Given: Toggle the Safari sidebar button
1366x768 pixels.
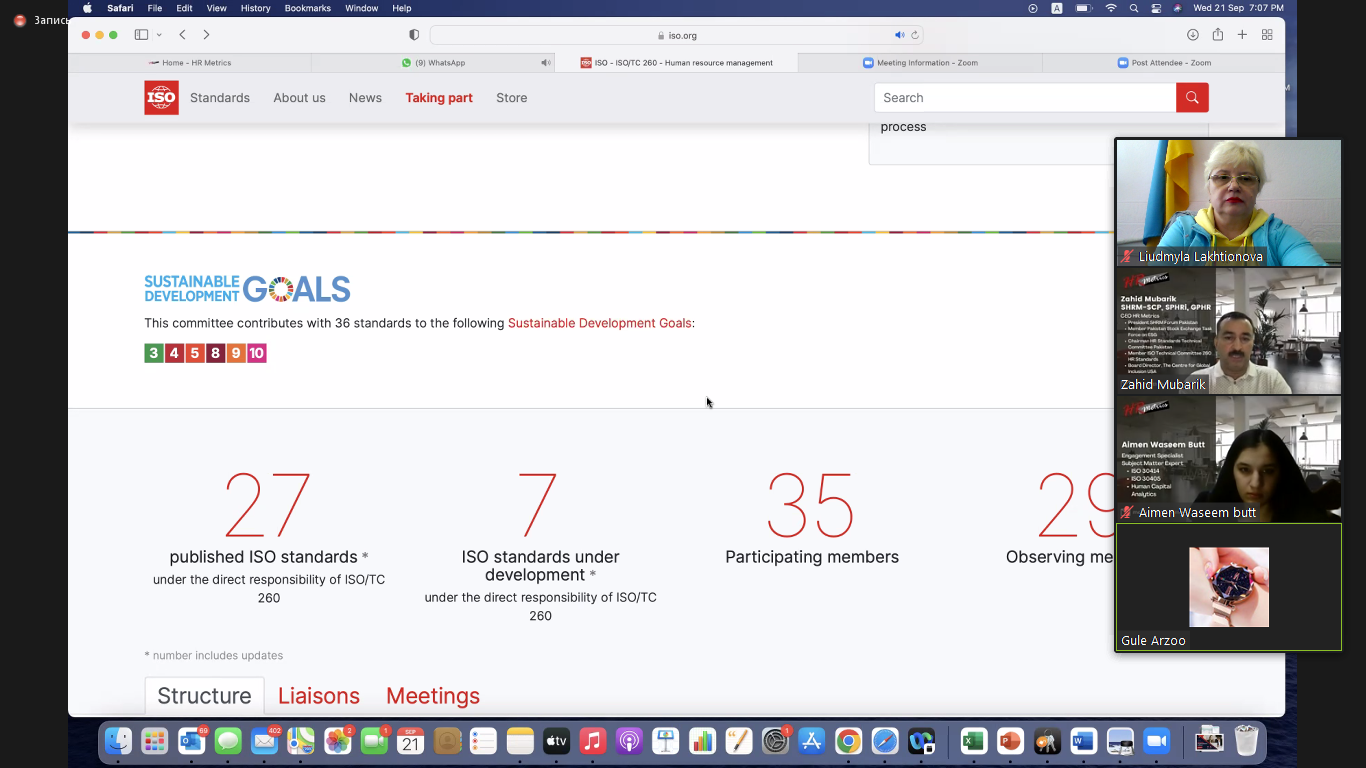Looking at the screenshot, I should (x=141, y=35).
